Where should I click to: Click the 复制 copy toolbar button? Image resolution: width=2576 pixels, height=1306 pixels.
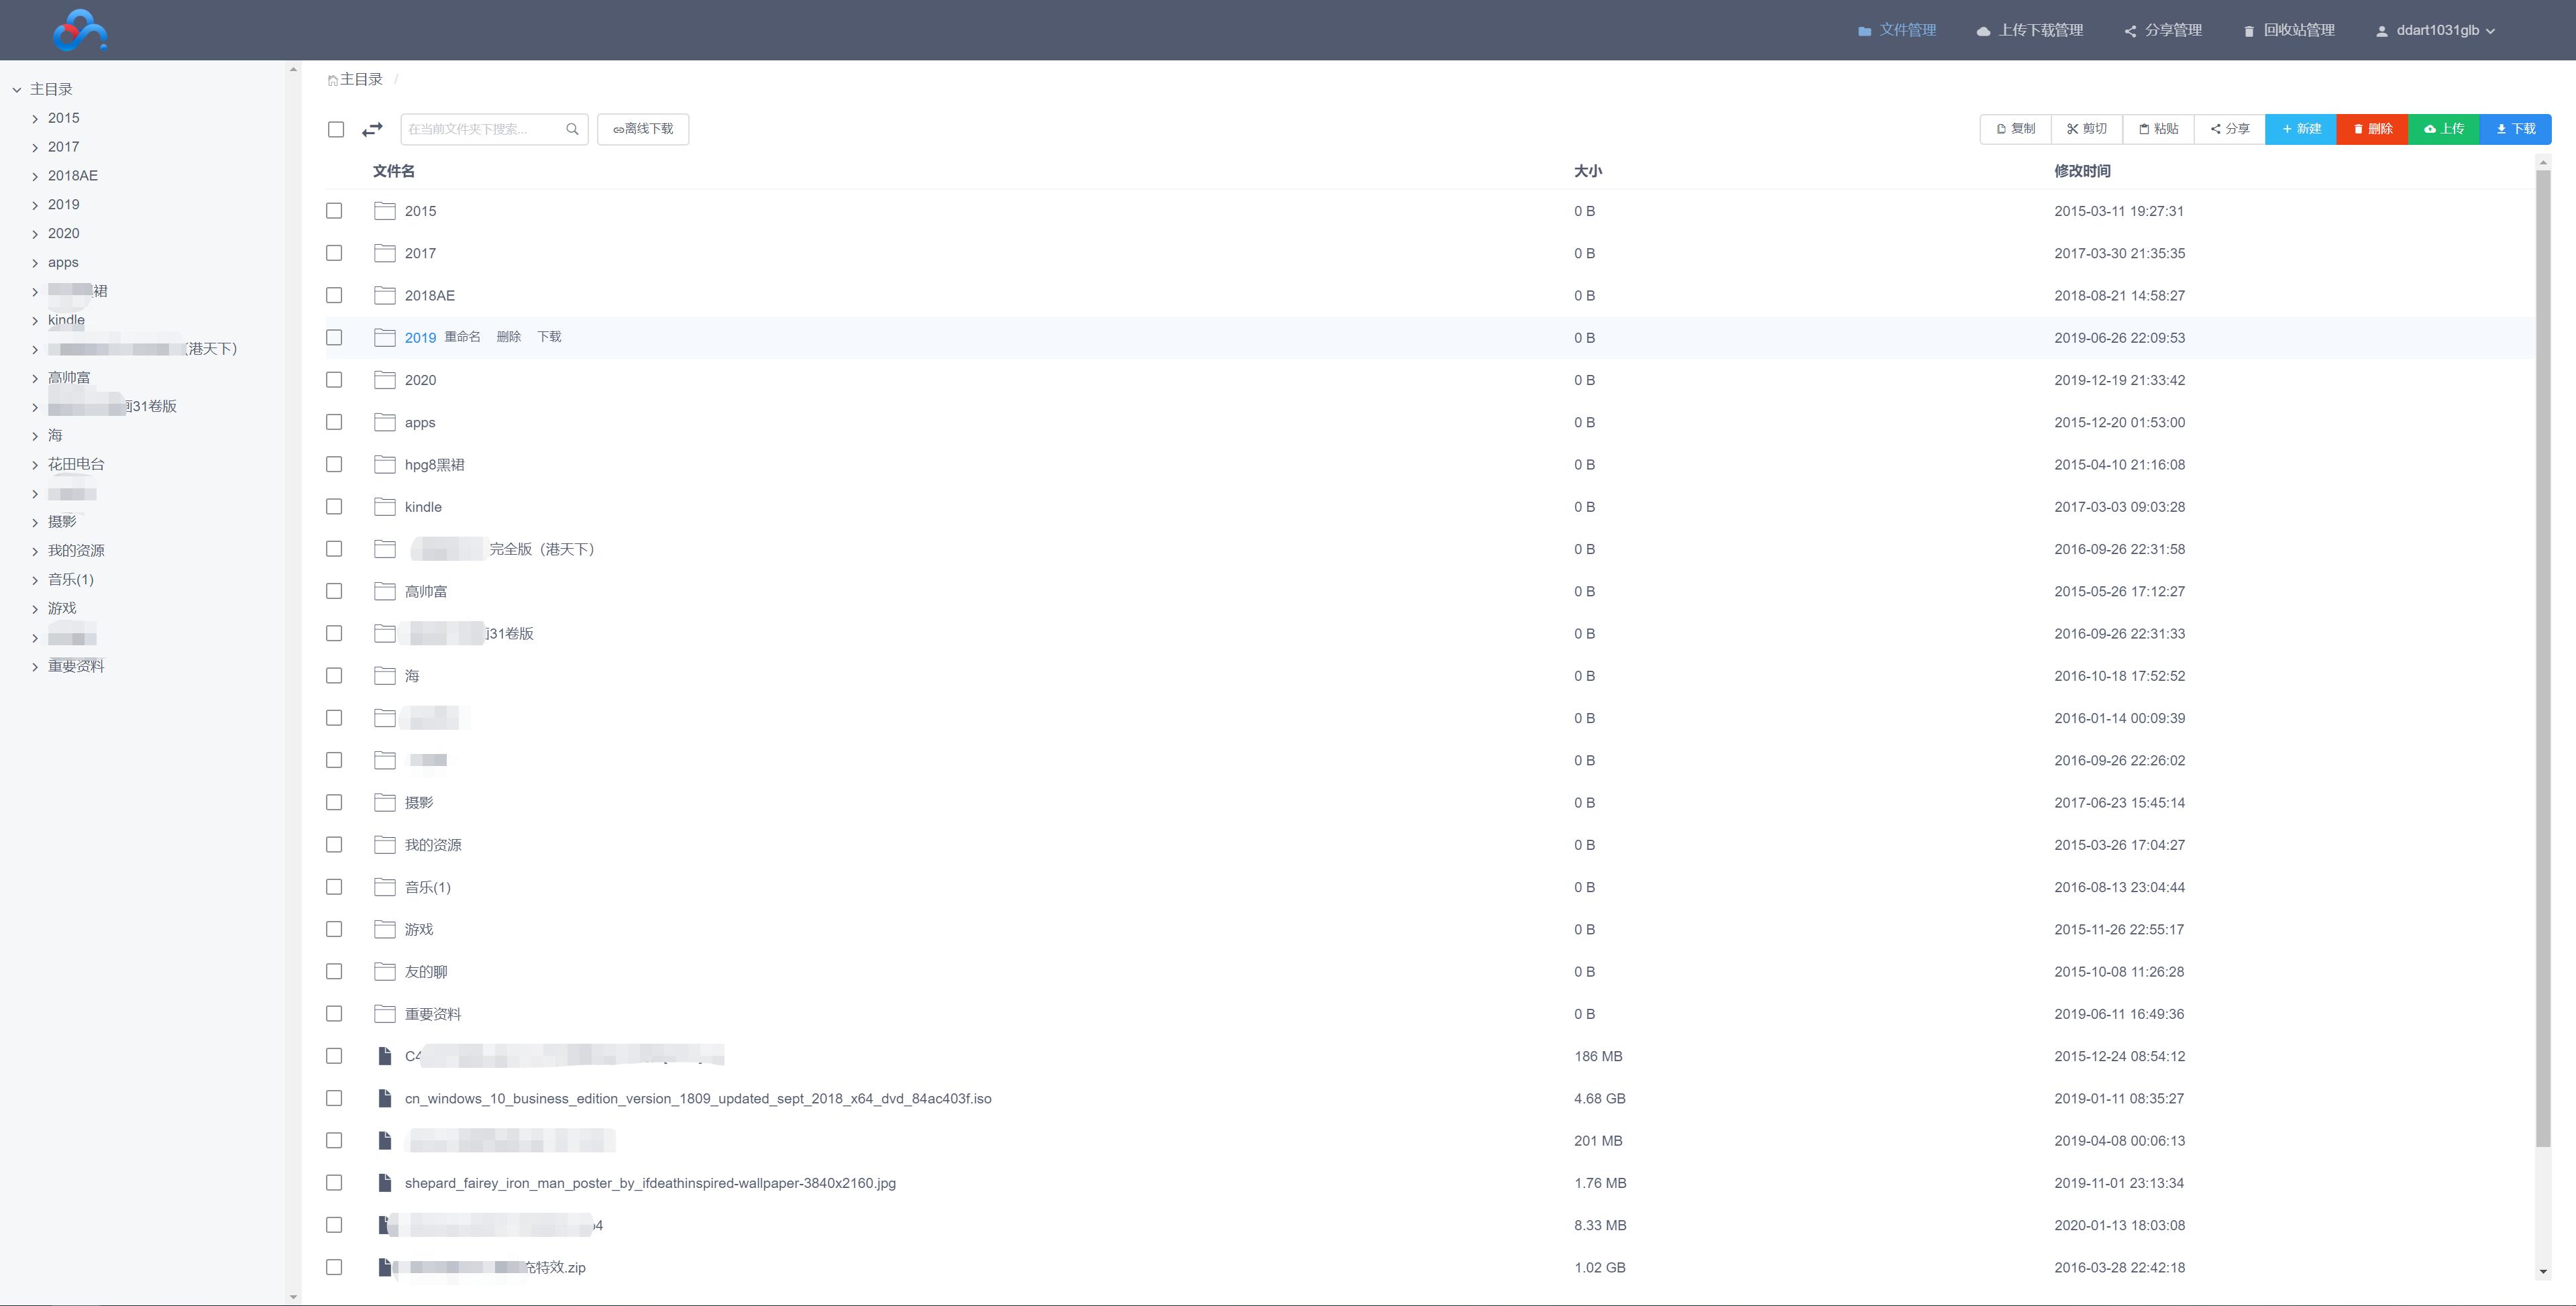[2015, 129]
